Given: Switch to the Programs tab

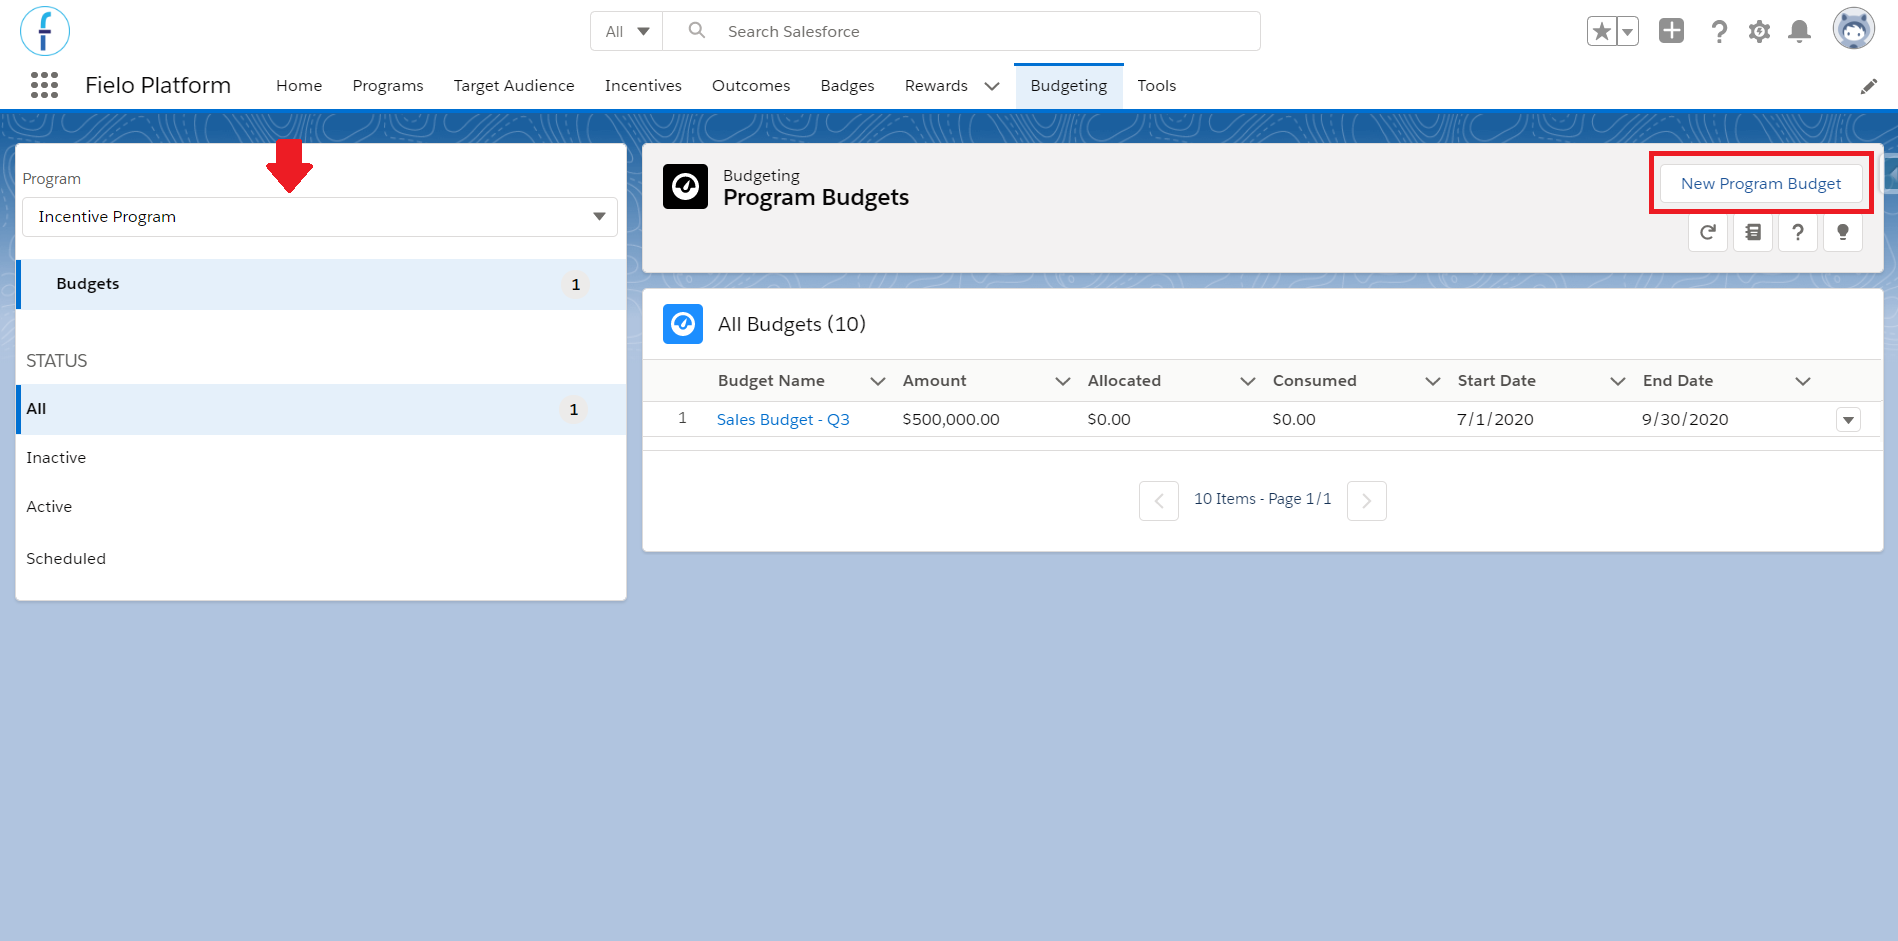Looking at the screenshot, I should [388, 86].
